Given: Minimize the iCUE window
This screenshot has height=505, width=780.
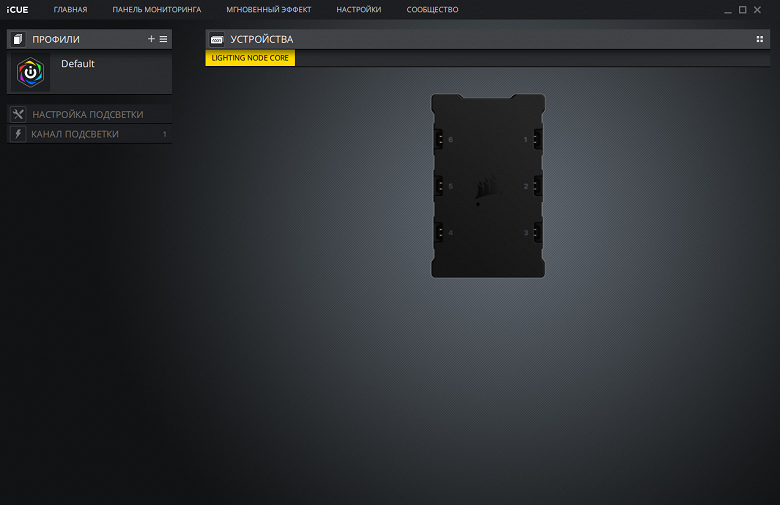Looking at the screenshot, I should (x=728, y=10).
